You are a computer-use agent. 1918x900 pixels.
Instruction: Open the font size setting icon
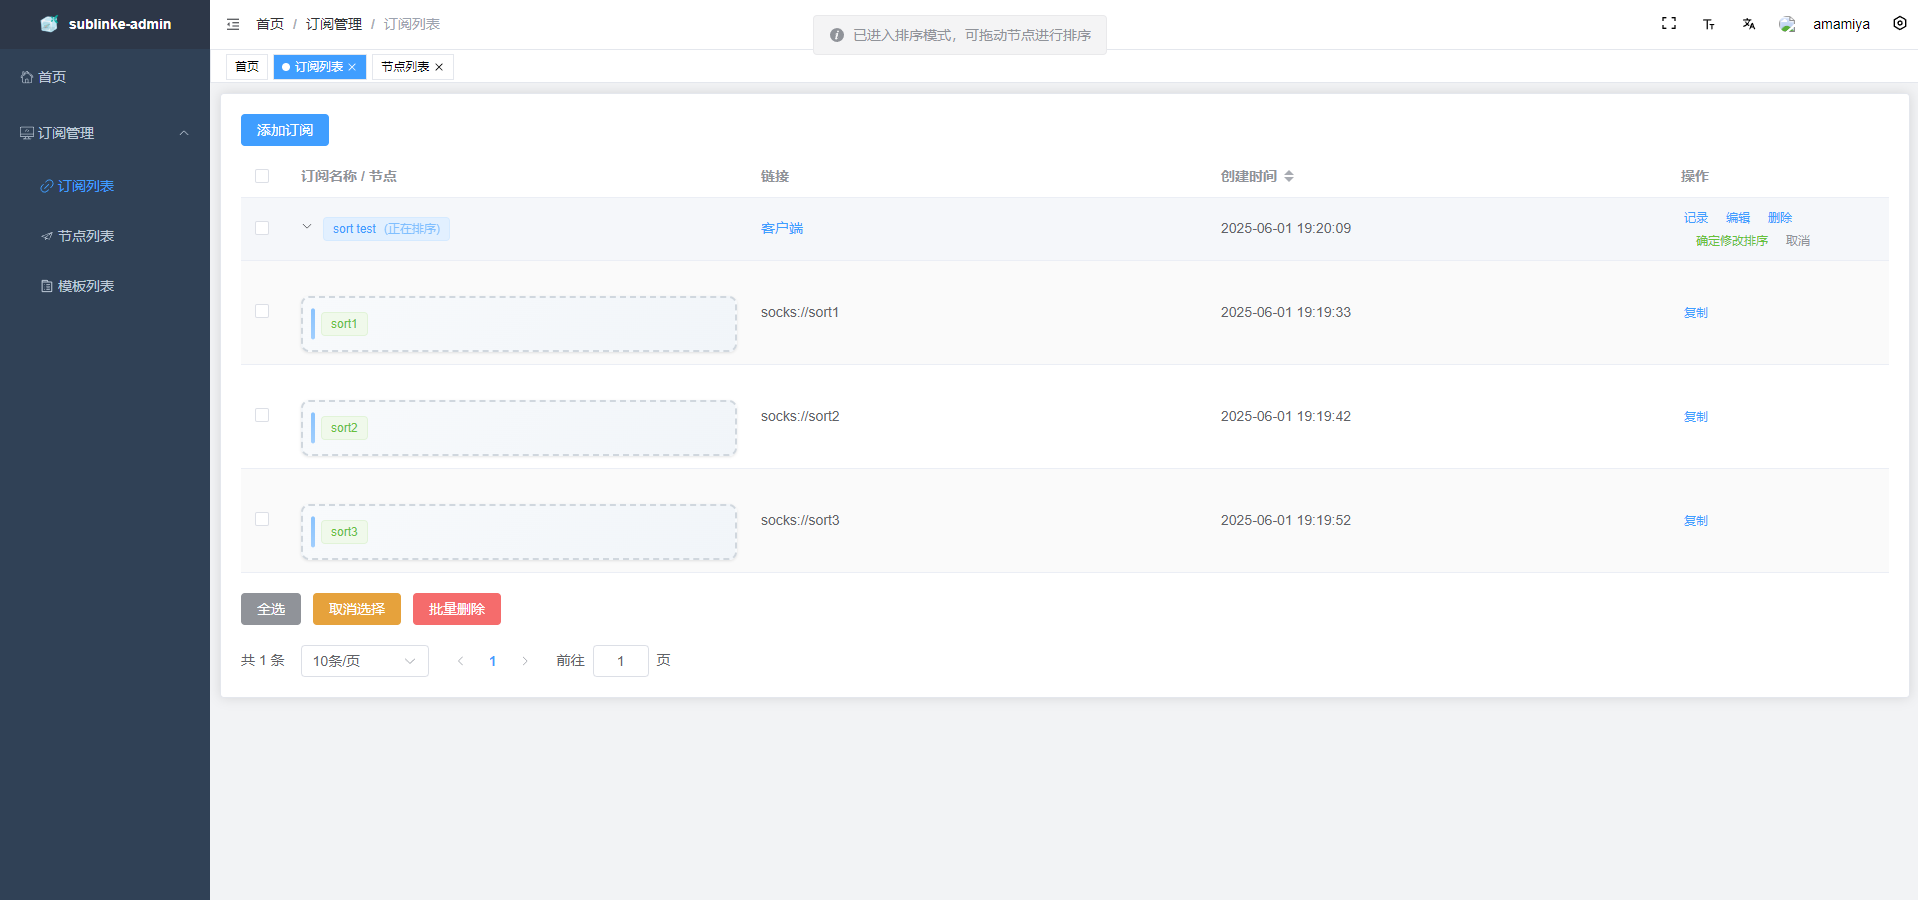(1709, 24)
